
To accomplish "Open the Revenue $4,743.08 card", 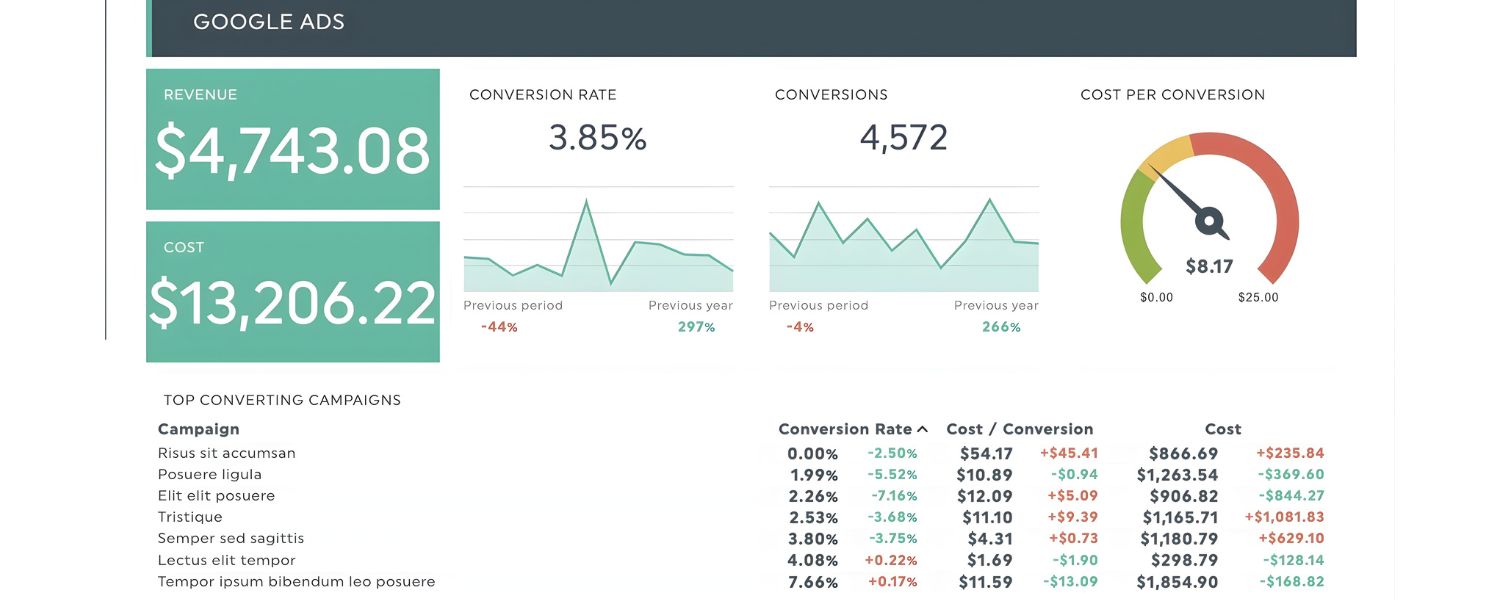I will pos(293,139).
